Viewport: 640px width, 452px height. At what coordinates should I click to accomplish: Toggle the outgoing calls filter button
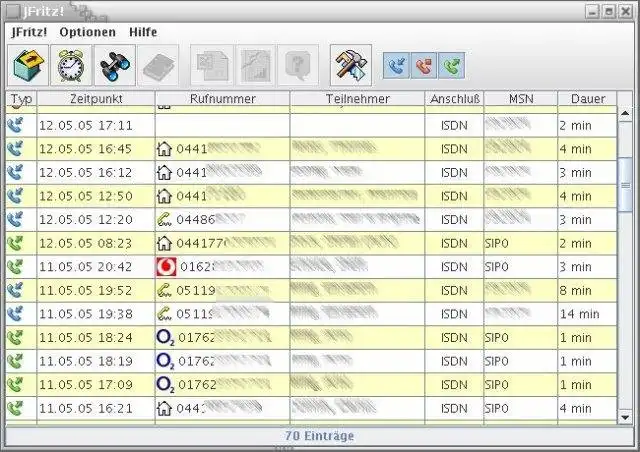tap(451, 65)
